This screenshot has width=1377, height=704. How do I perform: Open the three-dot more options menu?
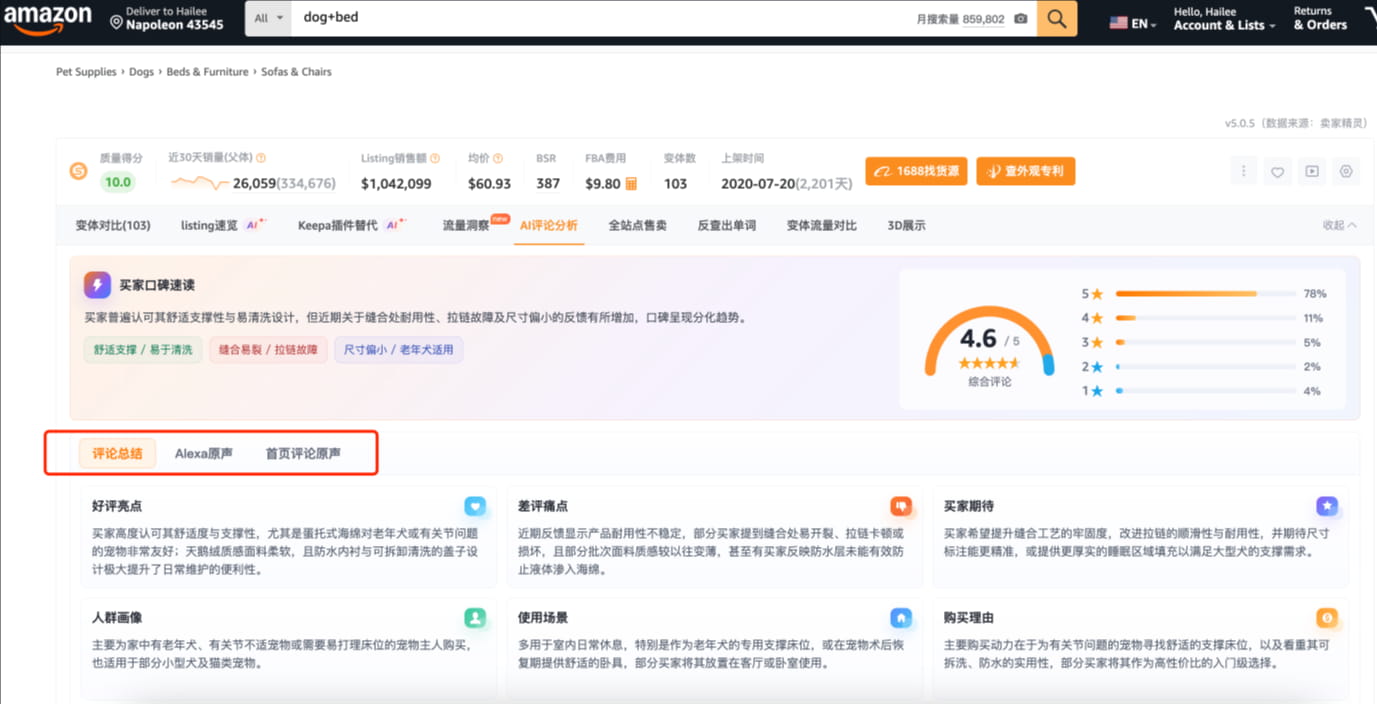[1243, 171]
